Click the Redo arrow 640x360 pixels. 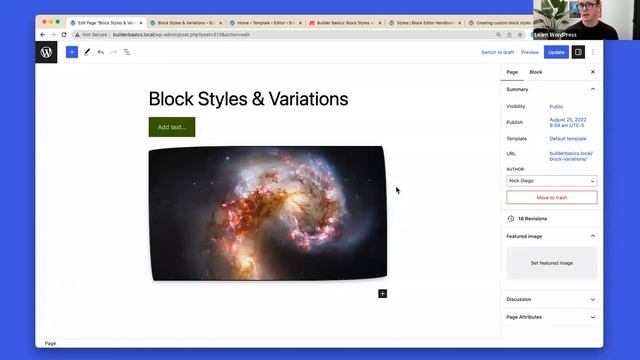tap(114, 52)
